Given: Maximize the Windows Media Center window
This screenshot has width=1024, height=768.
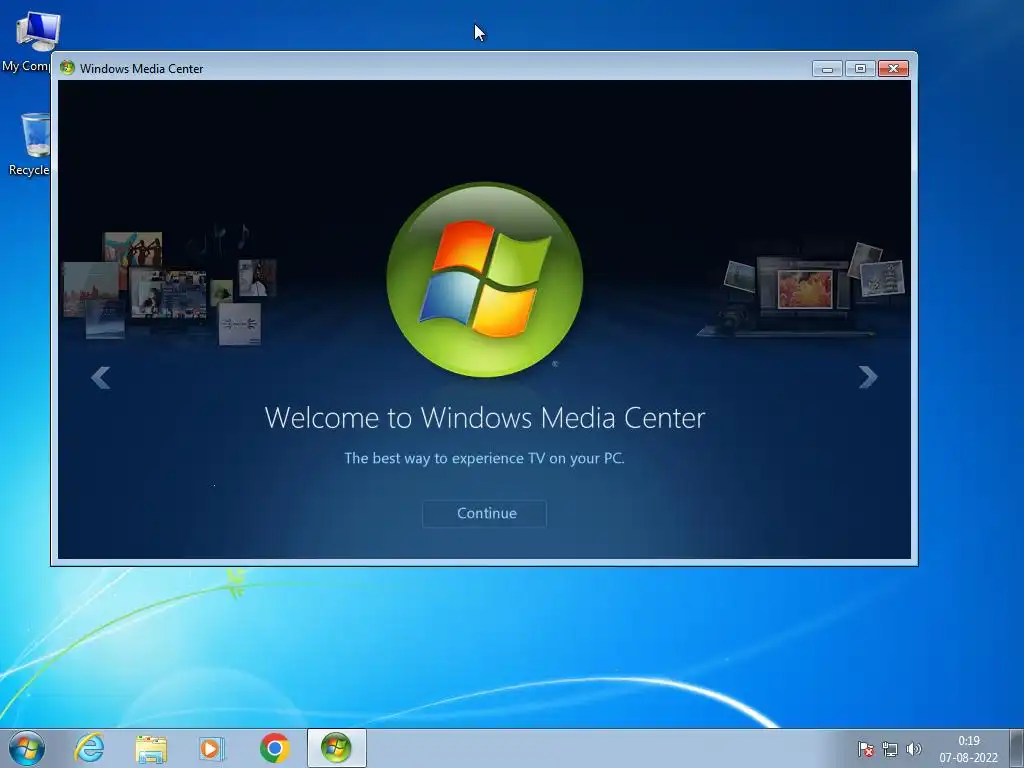Looking at the screenshot, I should click(860, 69).
